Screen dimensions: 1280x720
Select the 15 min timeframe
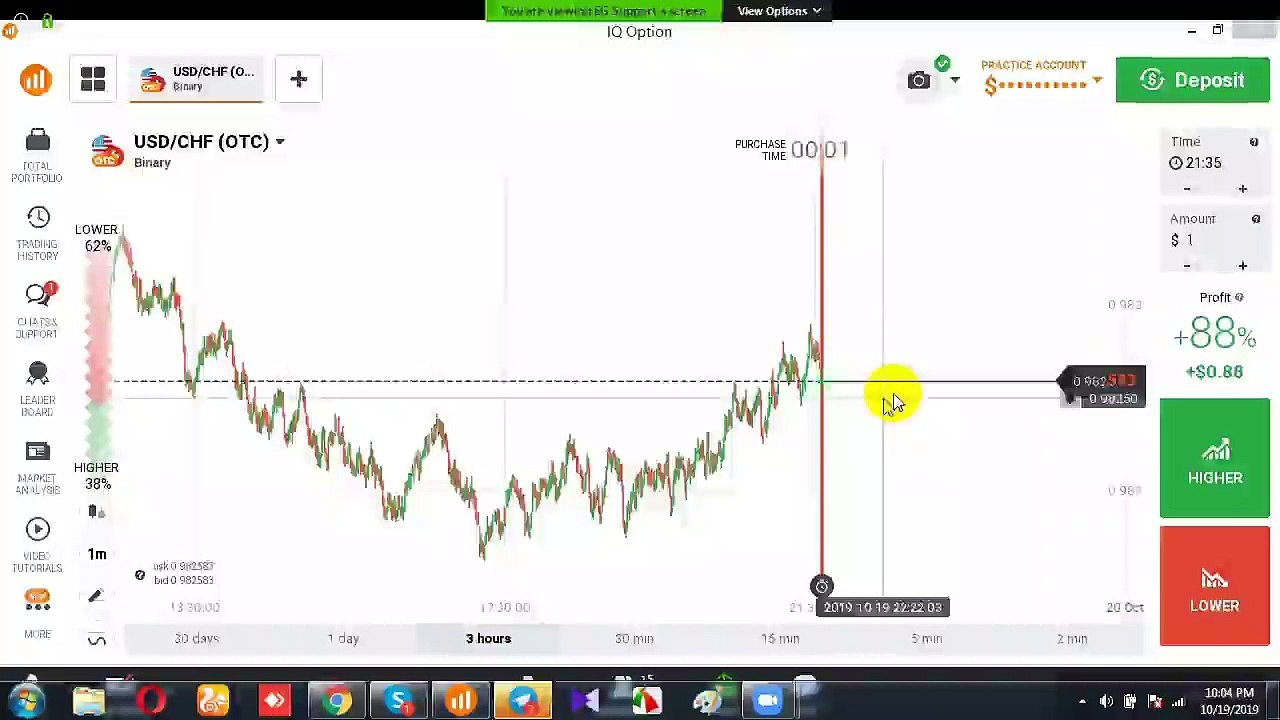point(780,638)
